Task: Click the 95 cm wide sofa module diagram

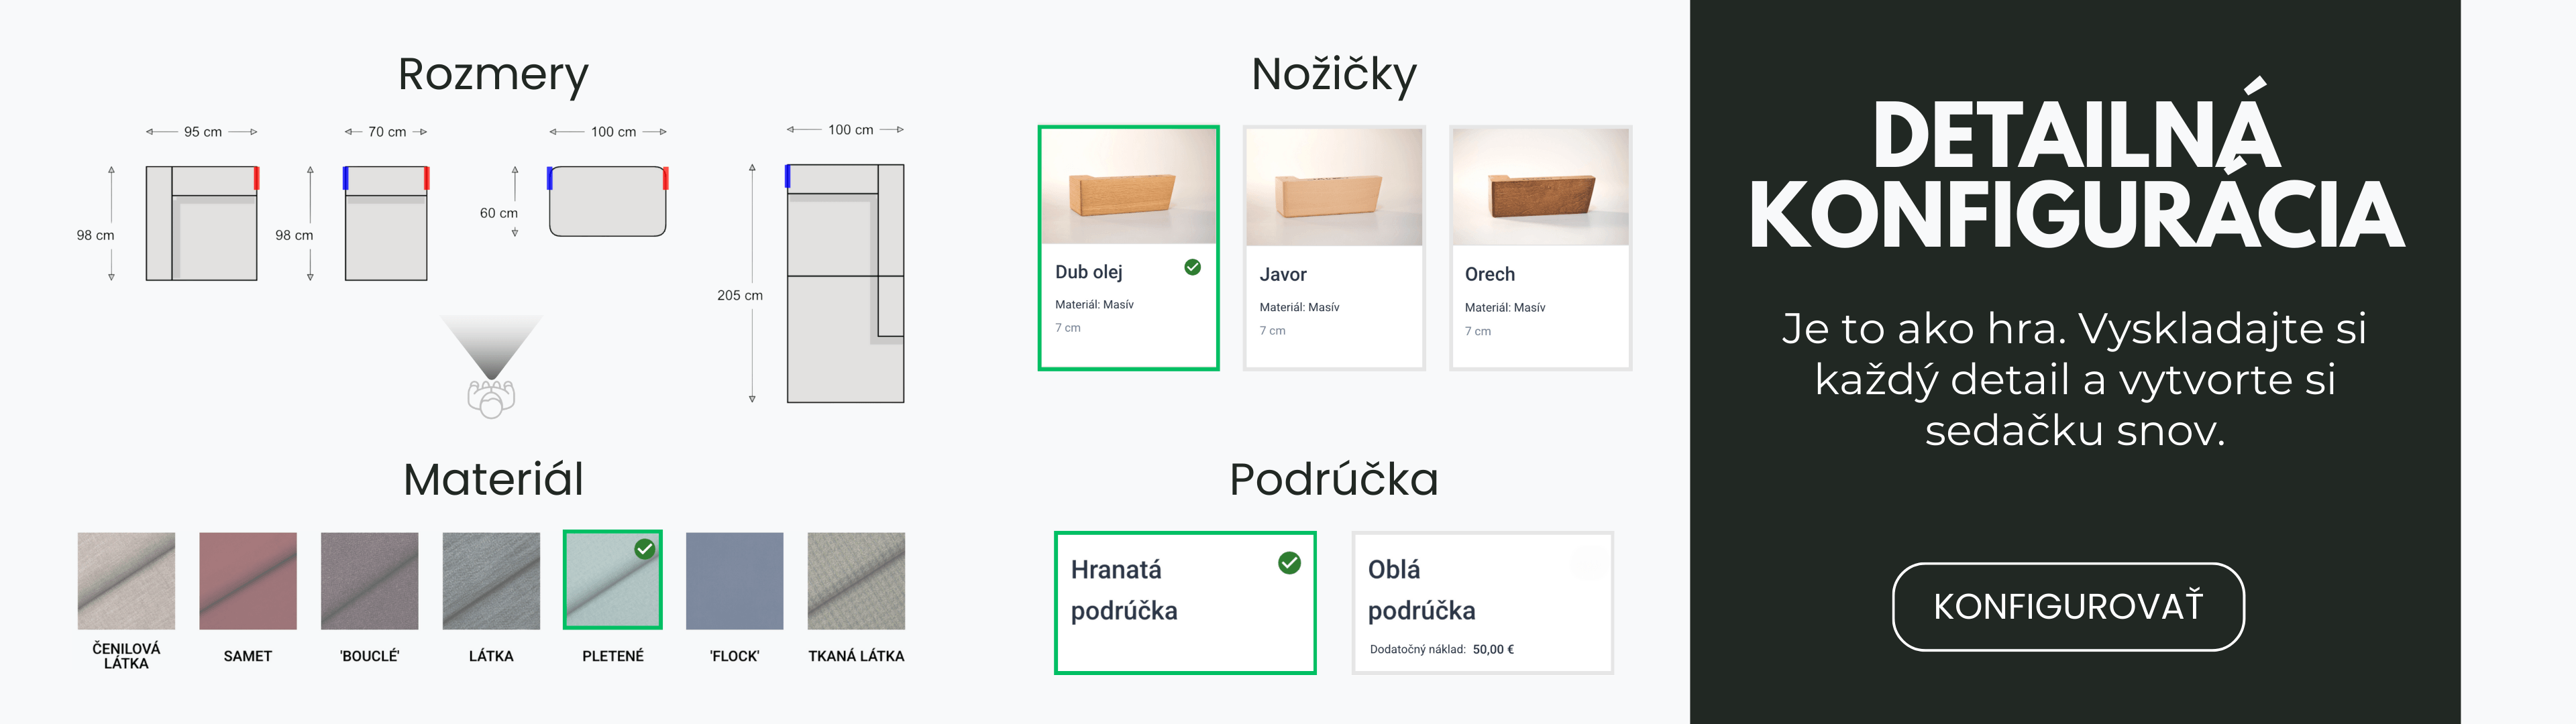Action: pos(202,223)
